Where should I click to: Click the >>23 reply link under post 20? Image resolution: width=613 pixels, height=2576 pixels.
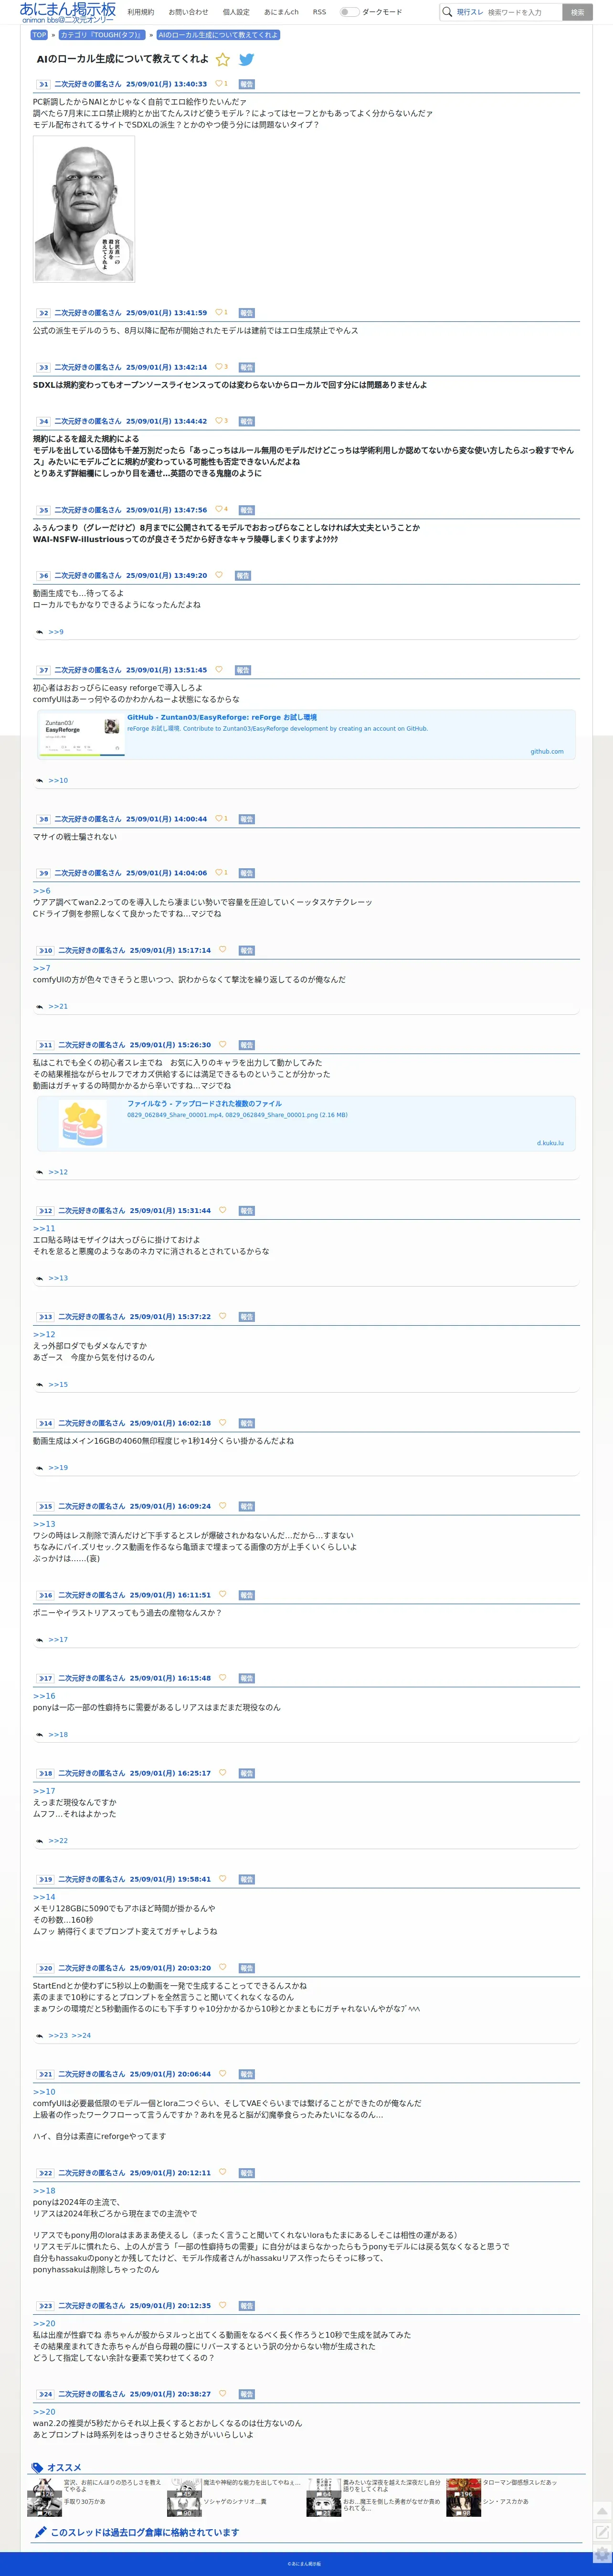click(58, 2036)
